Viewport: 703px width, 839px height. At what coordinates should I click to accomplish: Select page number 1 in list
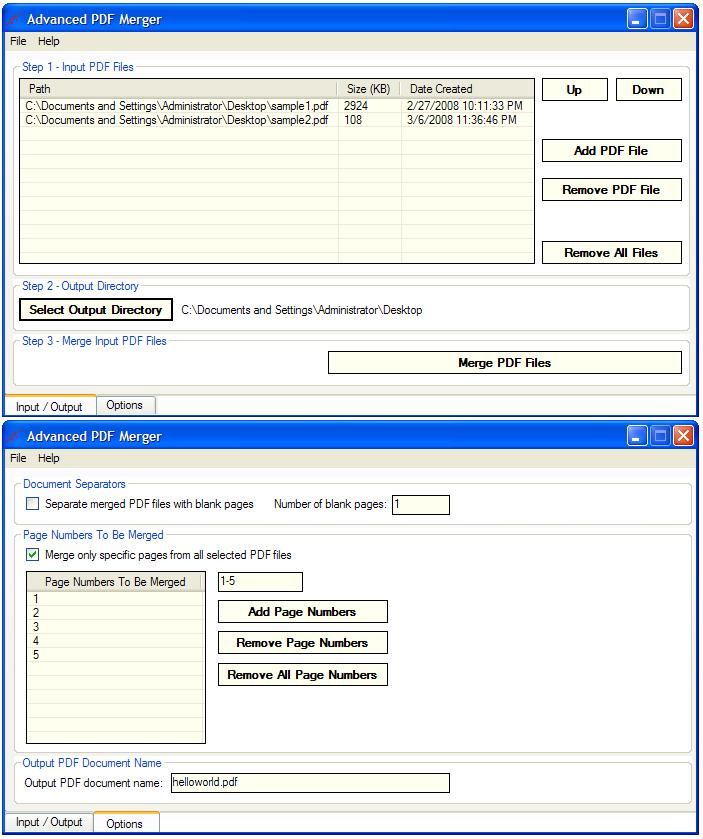click(x=116, y=599)
